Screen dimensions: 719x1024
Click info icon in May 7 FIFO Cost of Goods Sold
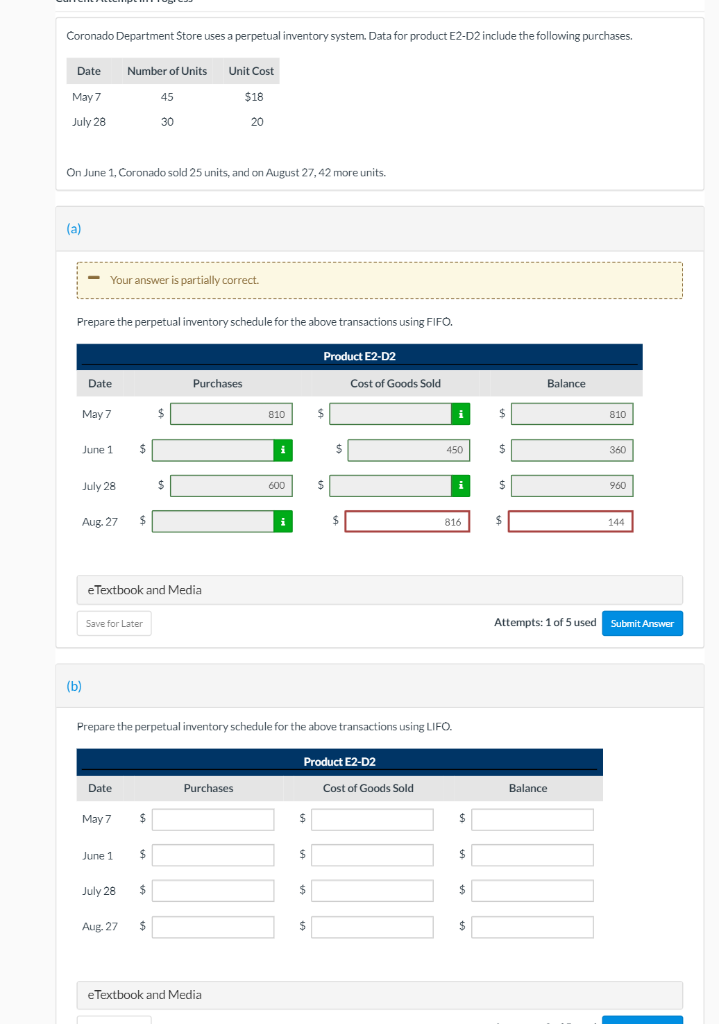460,414
